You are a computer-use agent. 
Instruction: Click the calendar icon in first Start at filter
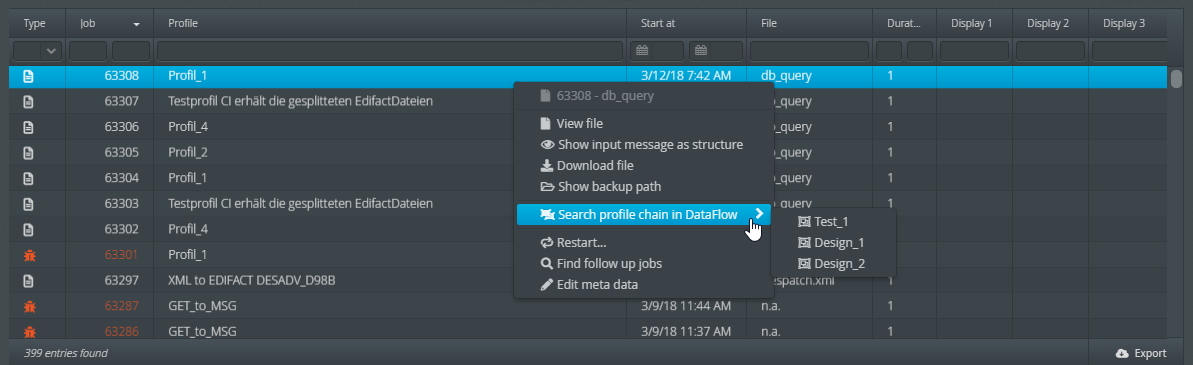[x=642, y=51]
